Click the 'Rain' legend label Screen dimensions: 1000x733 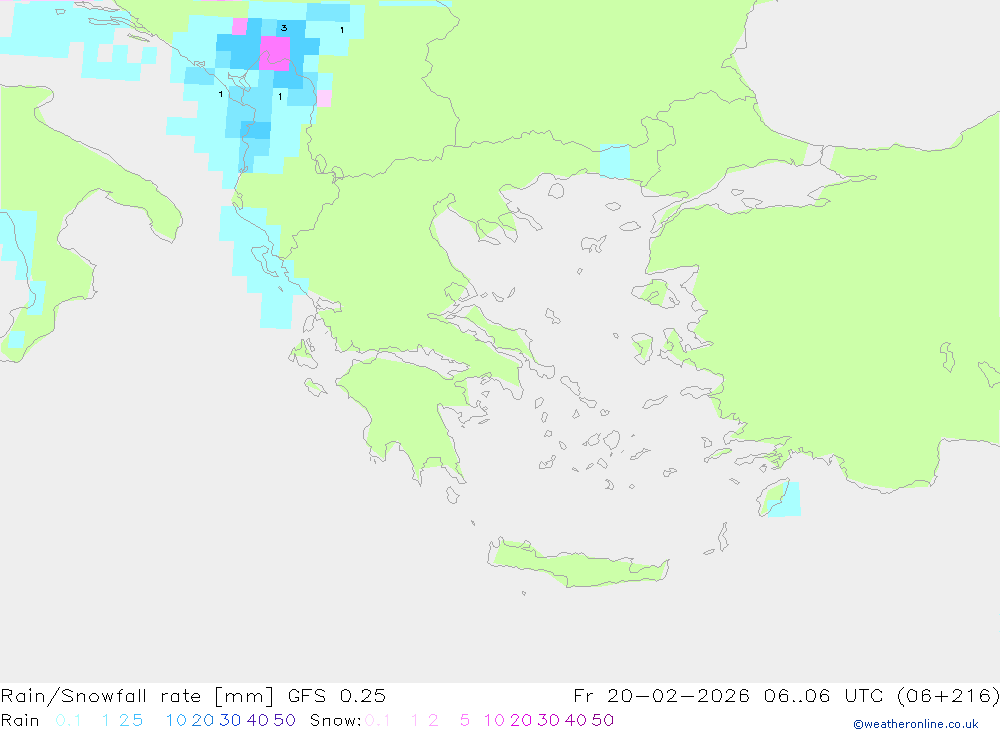(x=20, y=720)
